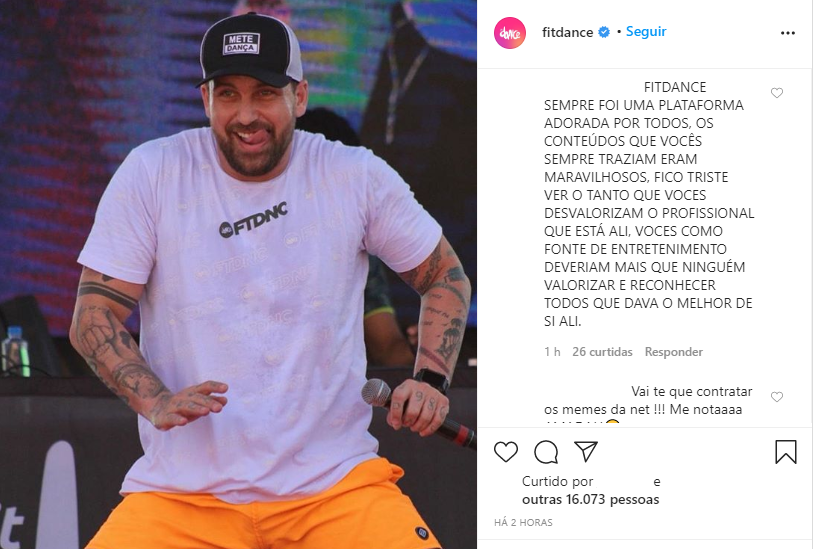Click the post photo of the dancer
The height and width of the screenshot is (549, 813).
coord(239,274)
